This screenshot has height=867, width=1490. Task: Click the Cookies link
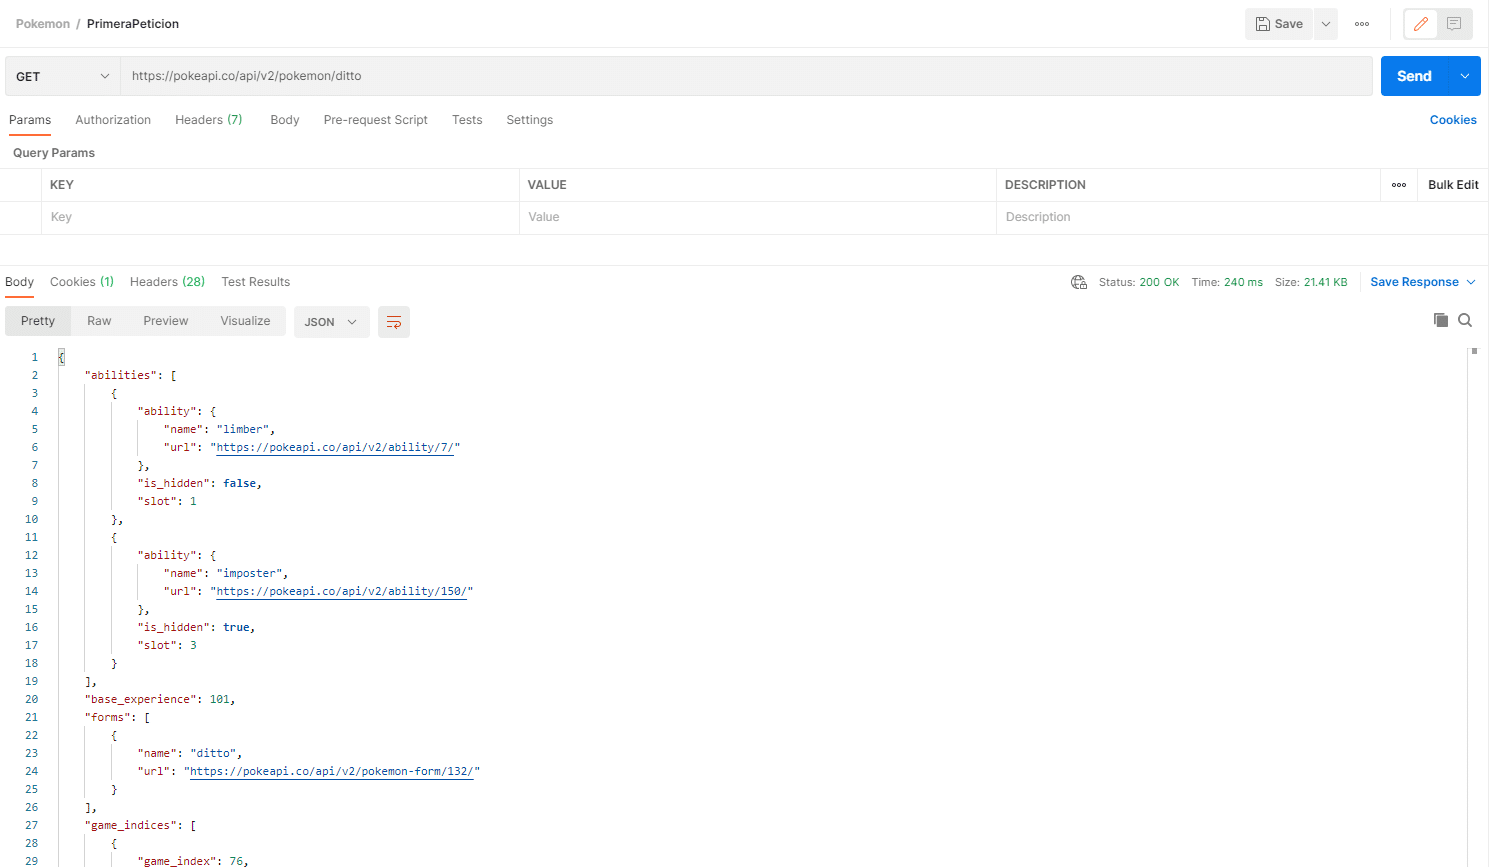(1452, 120)
